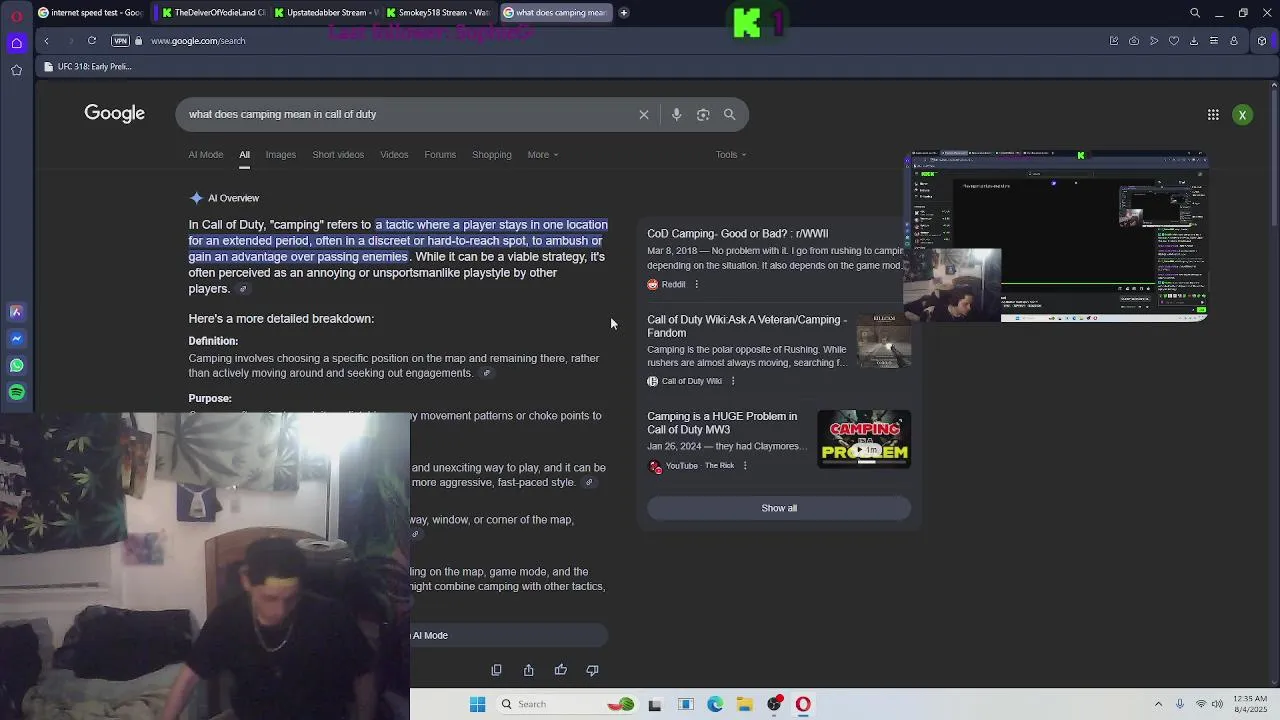Open Messenger from the sidebar
Screen dimensions: 1280x720
[x=16, y=339]
